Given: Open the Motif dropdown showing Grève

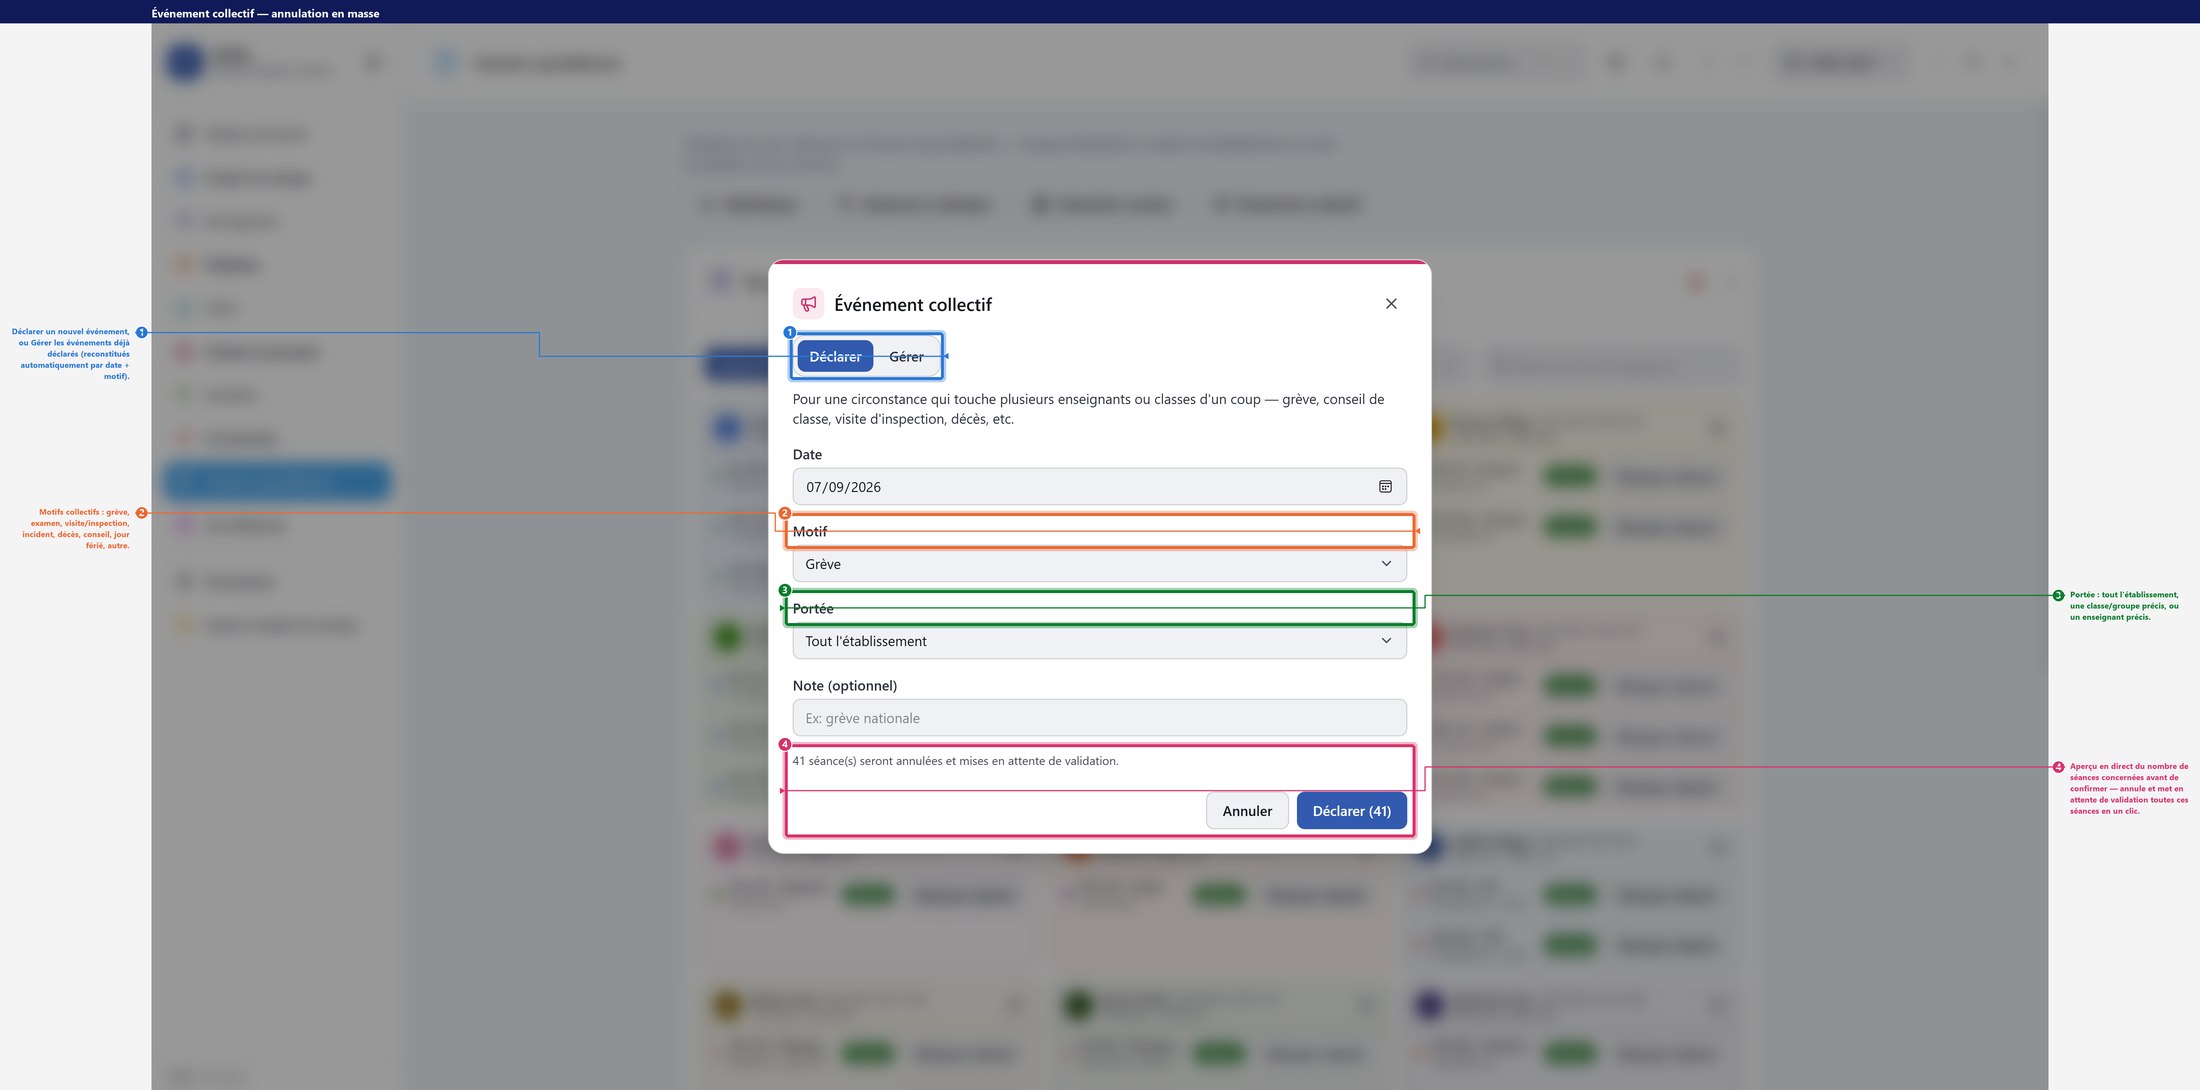Looking at the screenshot, I should pos(1099,564).
